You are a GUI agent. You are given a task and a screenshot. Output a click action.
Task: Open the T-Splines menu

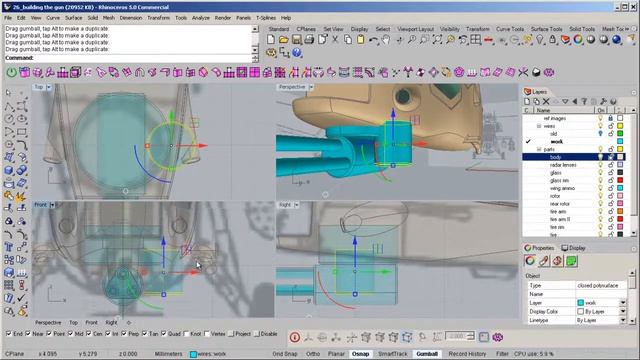[266, 18]
